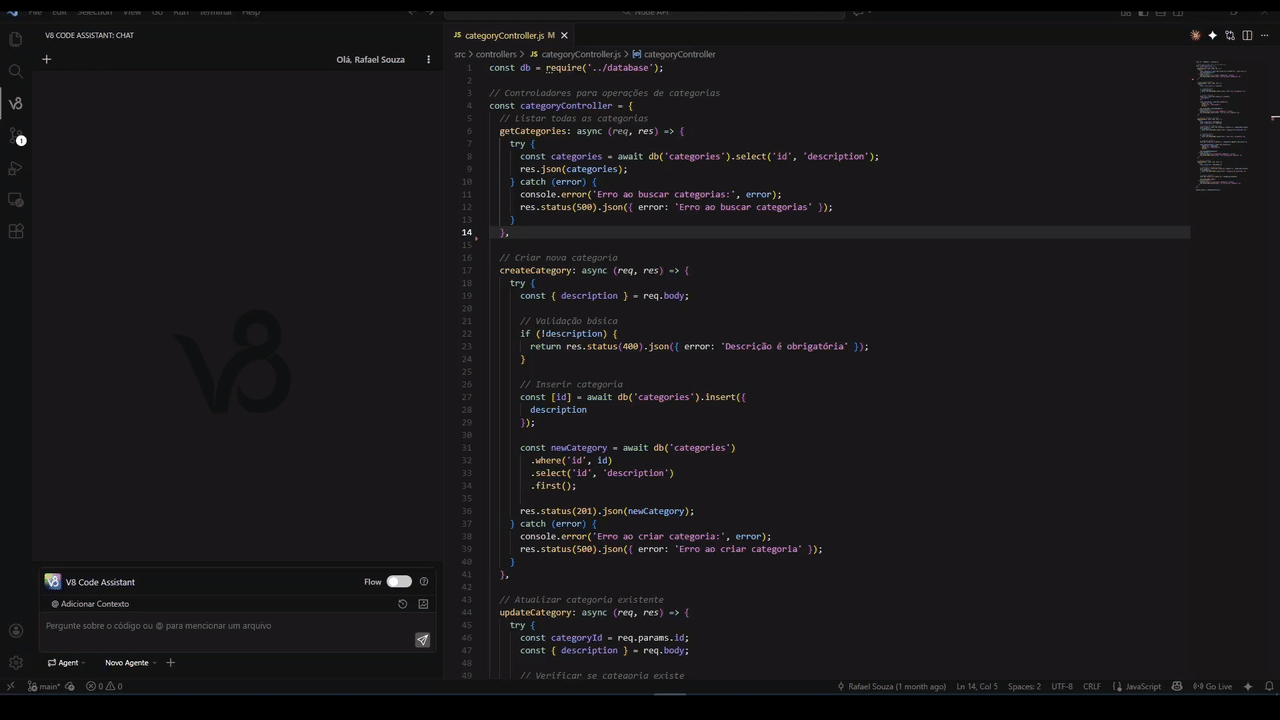
Task: Open errors and warnings count in status bar
Action: pos(104,686)
